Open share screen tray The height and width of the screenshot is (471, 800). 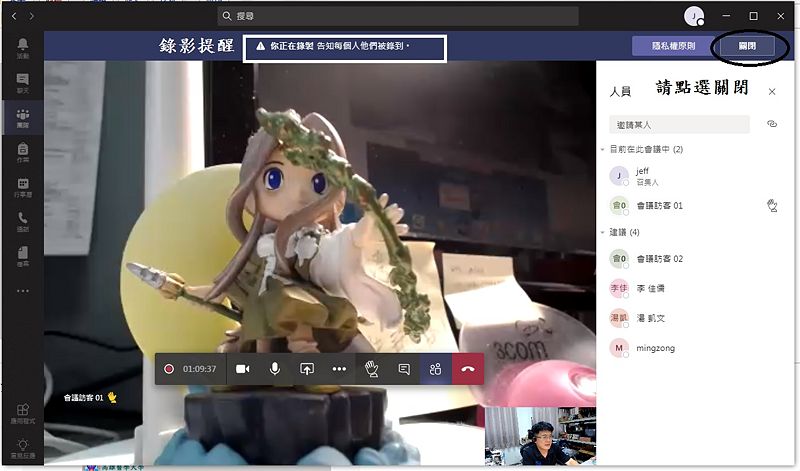(x=307, y=368)
